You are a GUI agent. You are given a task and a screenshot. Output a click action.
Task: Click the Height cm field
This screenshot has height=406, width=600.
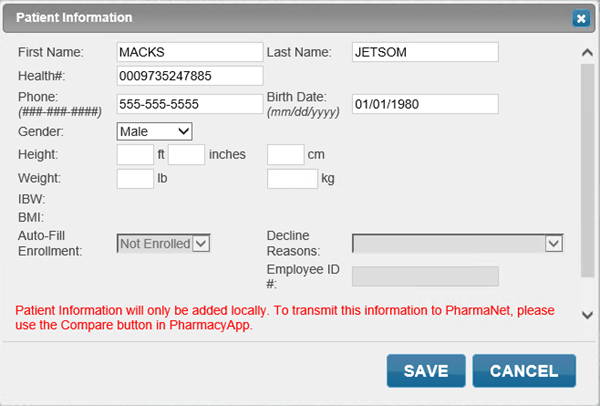point(285,154)
